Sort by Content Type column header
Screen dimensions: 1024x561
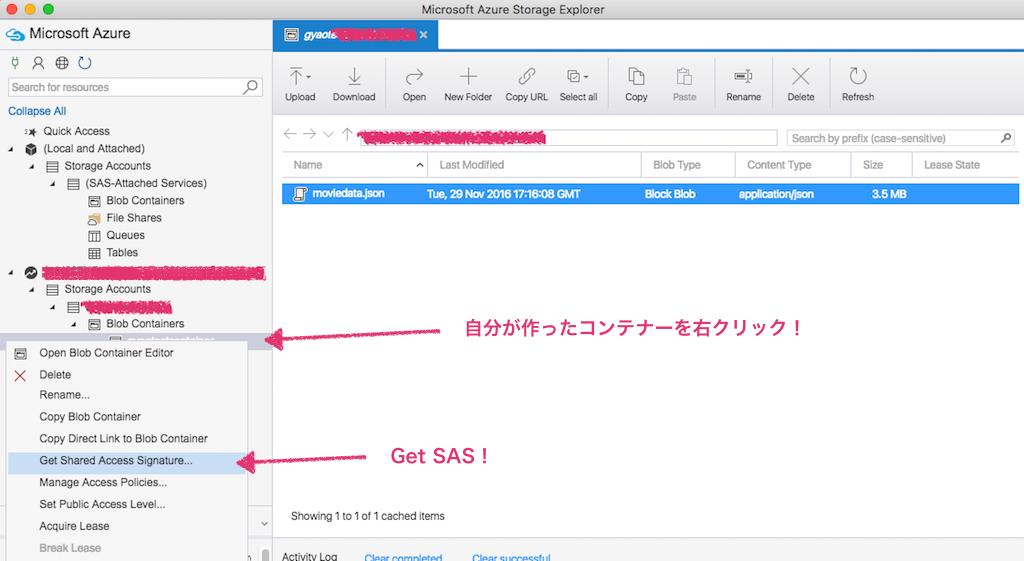coord(793,165)
